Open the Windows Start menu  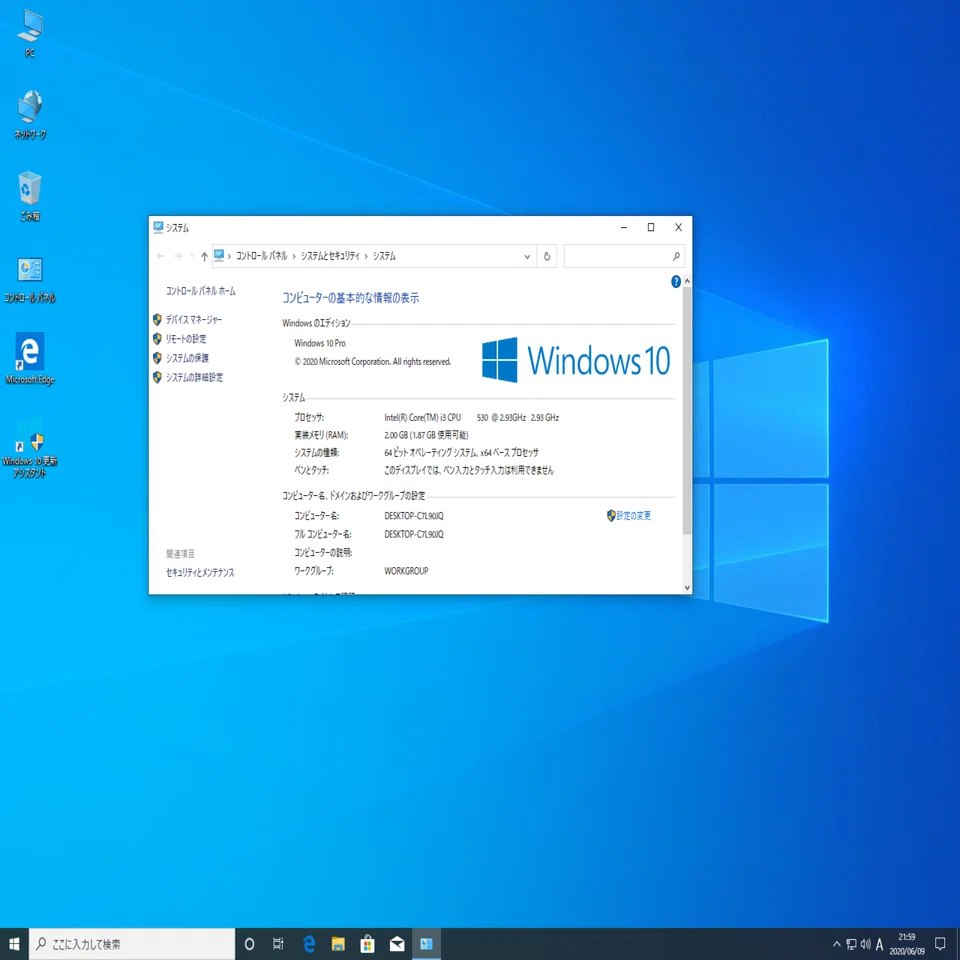point(14,944)
